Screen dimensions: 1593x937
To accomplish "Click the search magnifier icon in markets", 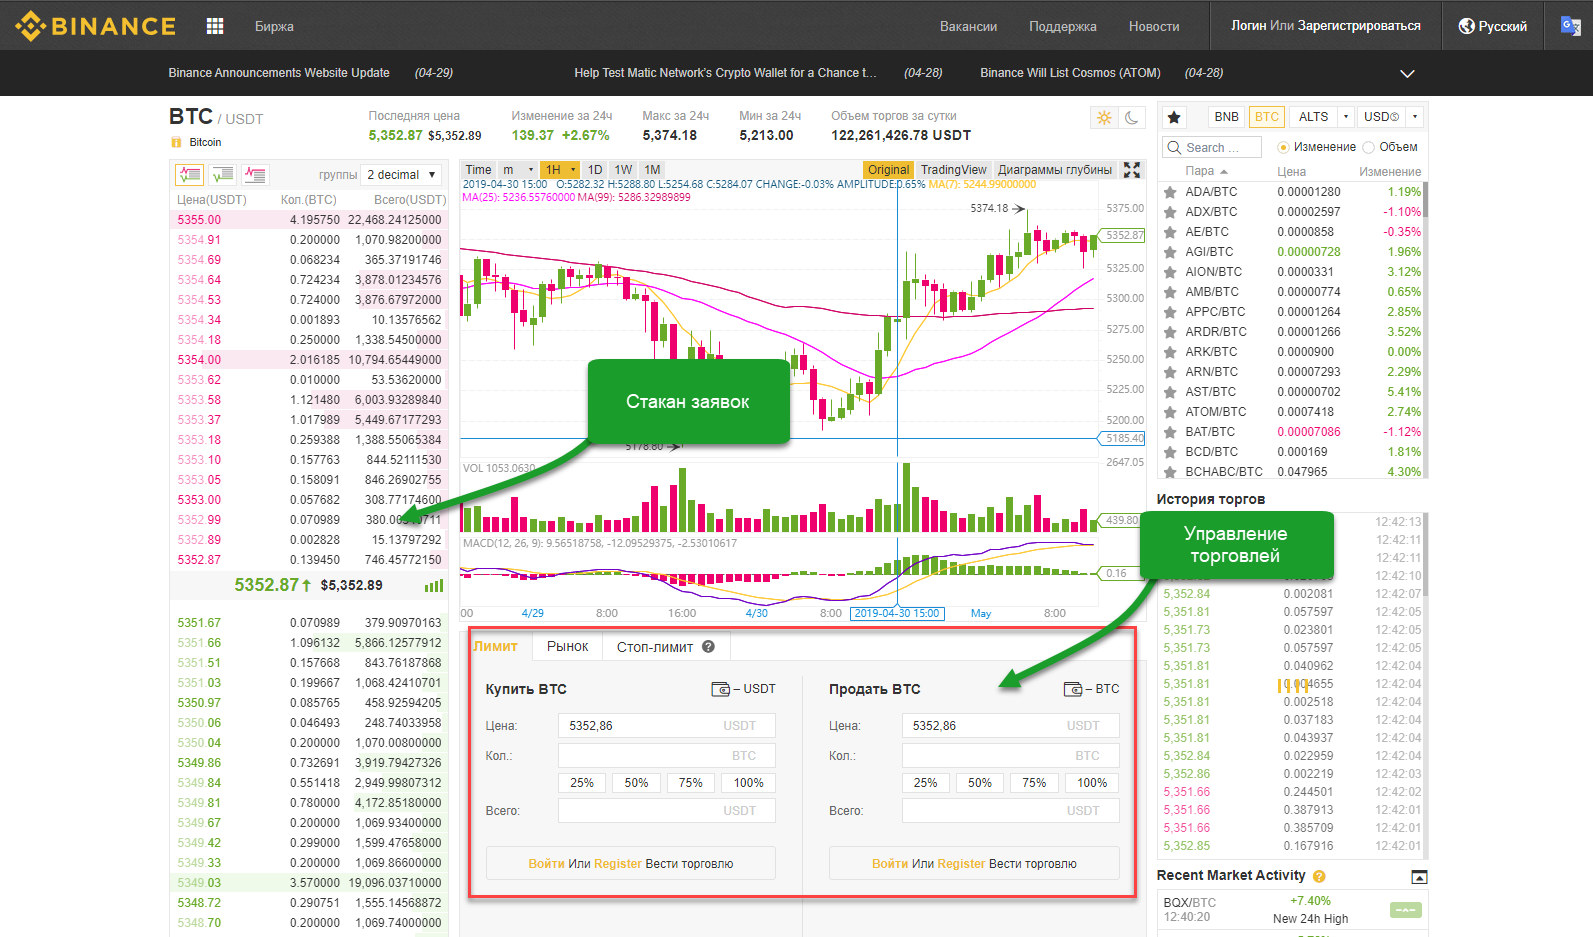I will pos(1174,147).
